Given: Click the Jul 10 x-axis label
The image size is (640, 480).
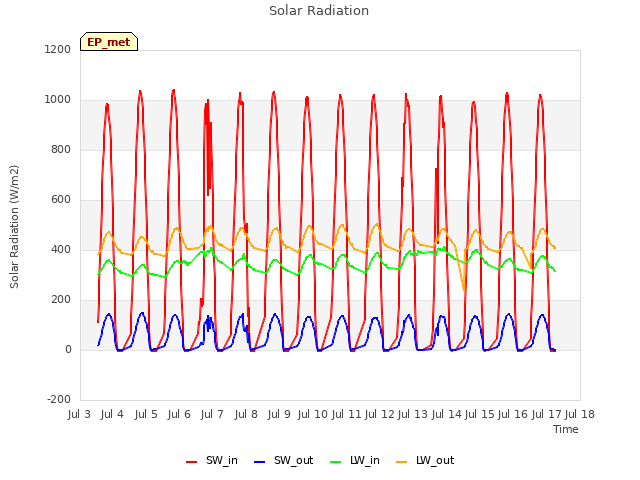Looking at the screenshot, I should coord(313,414).
